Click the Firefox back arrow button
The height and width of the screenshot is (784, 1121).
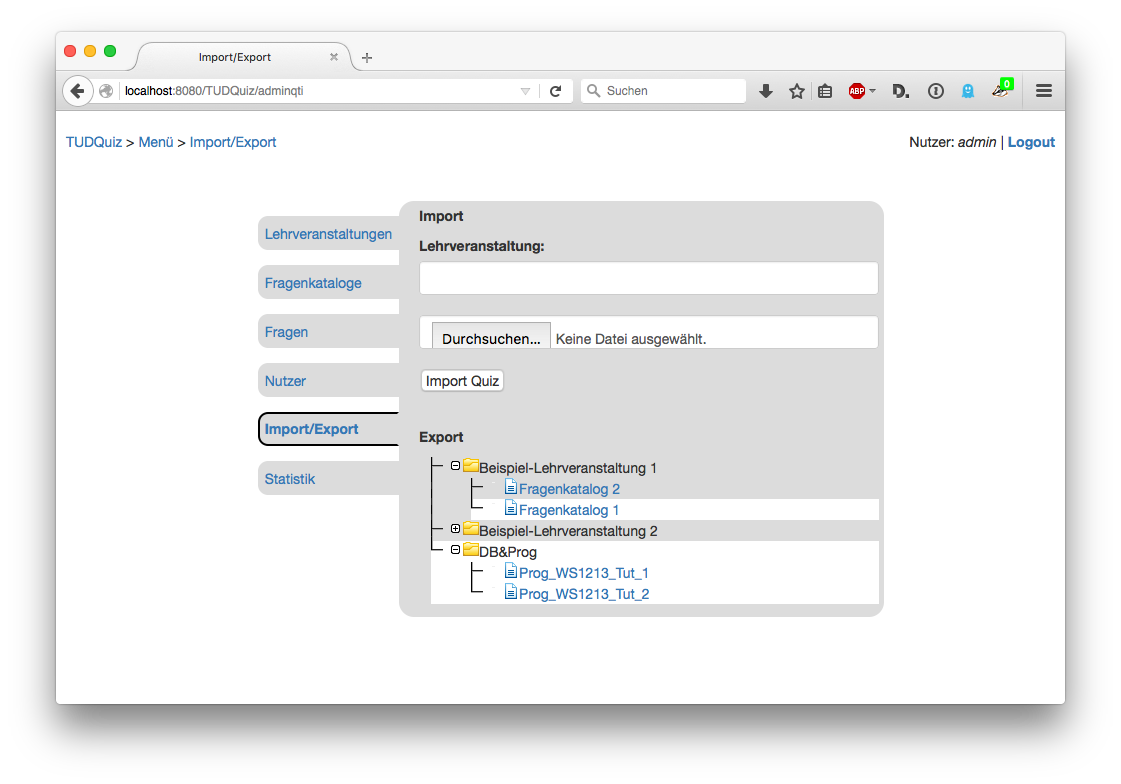[x=78, y=91]
